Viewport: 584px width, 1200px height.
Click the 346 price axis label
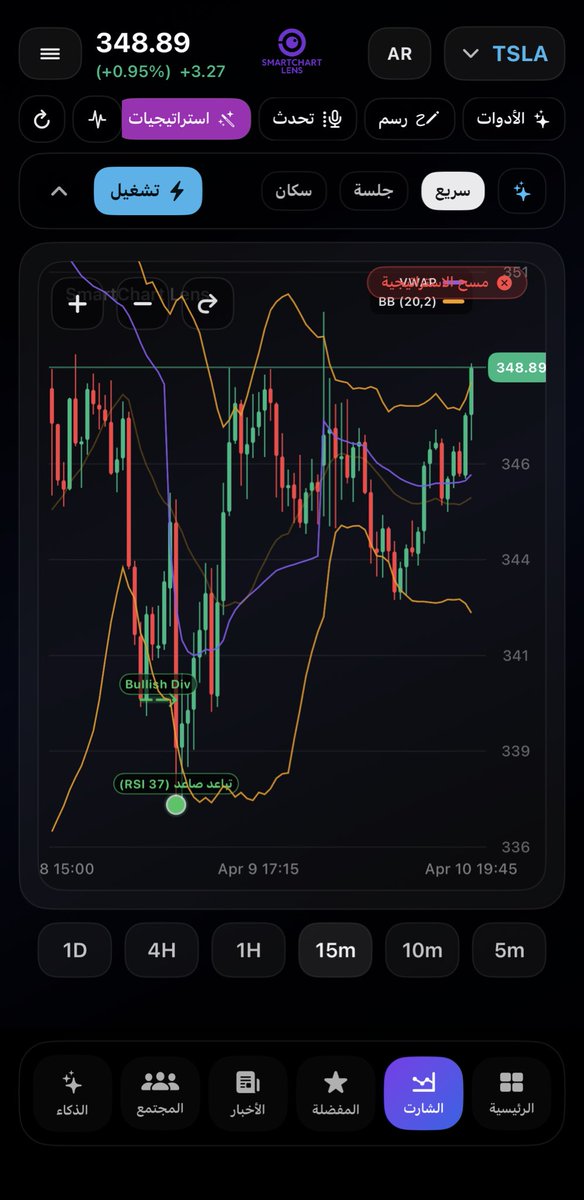(516, 464)
